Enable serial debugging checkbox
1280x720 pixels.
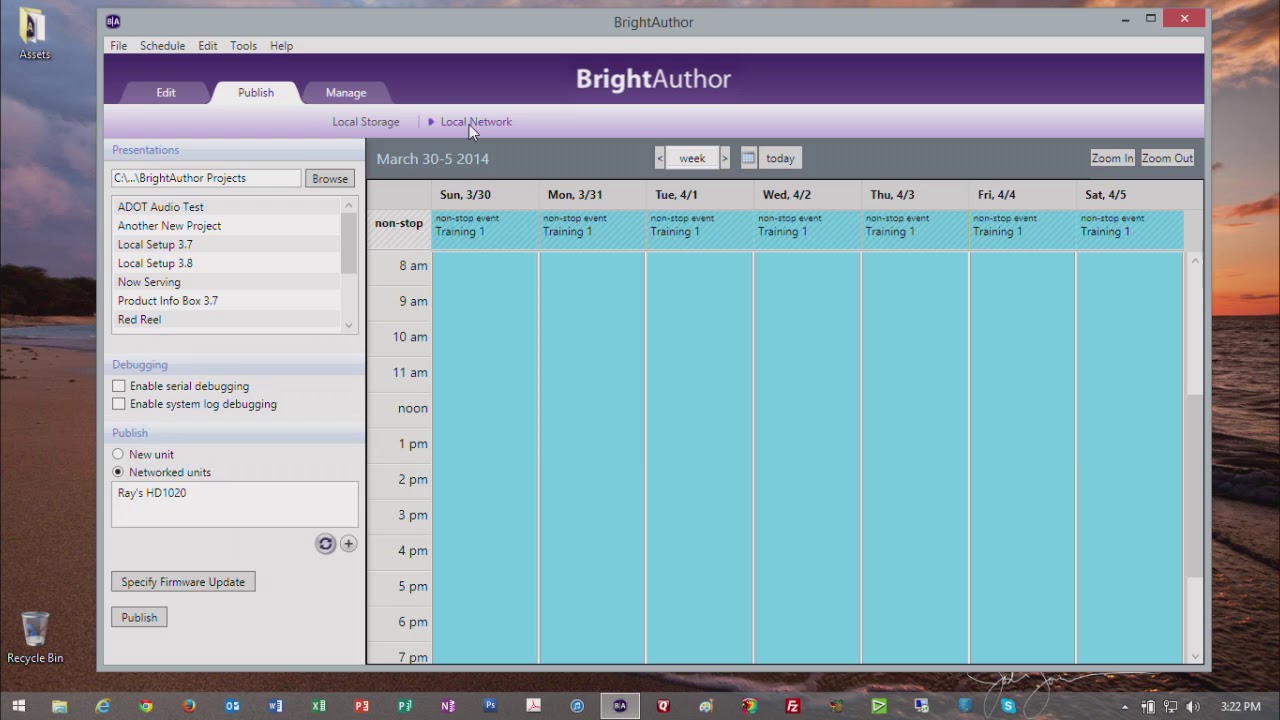tap(119, 386)
